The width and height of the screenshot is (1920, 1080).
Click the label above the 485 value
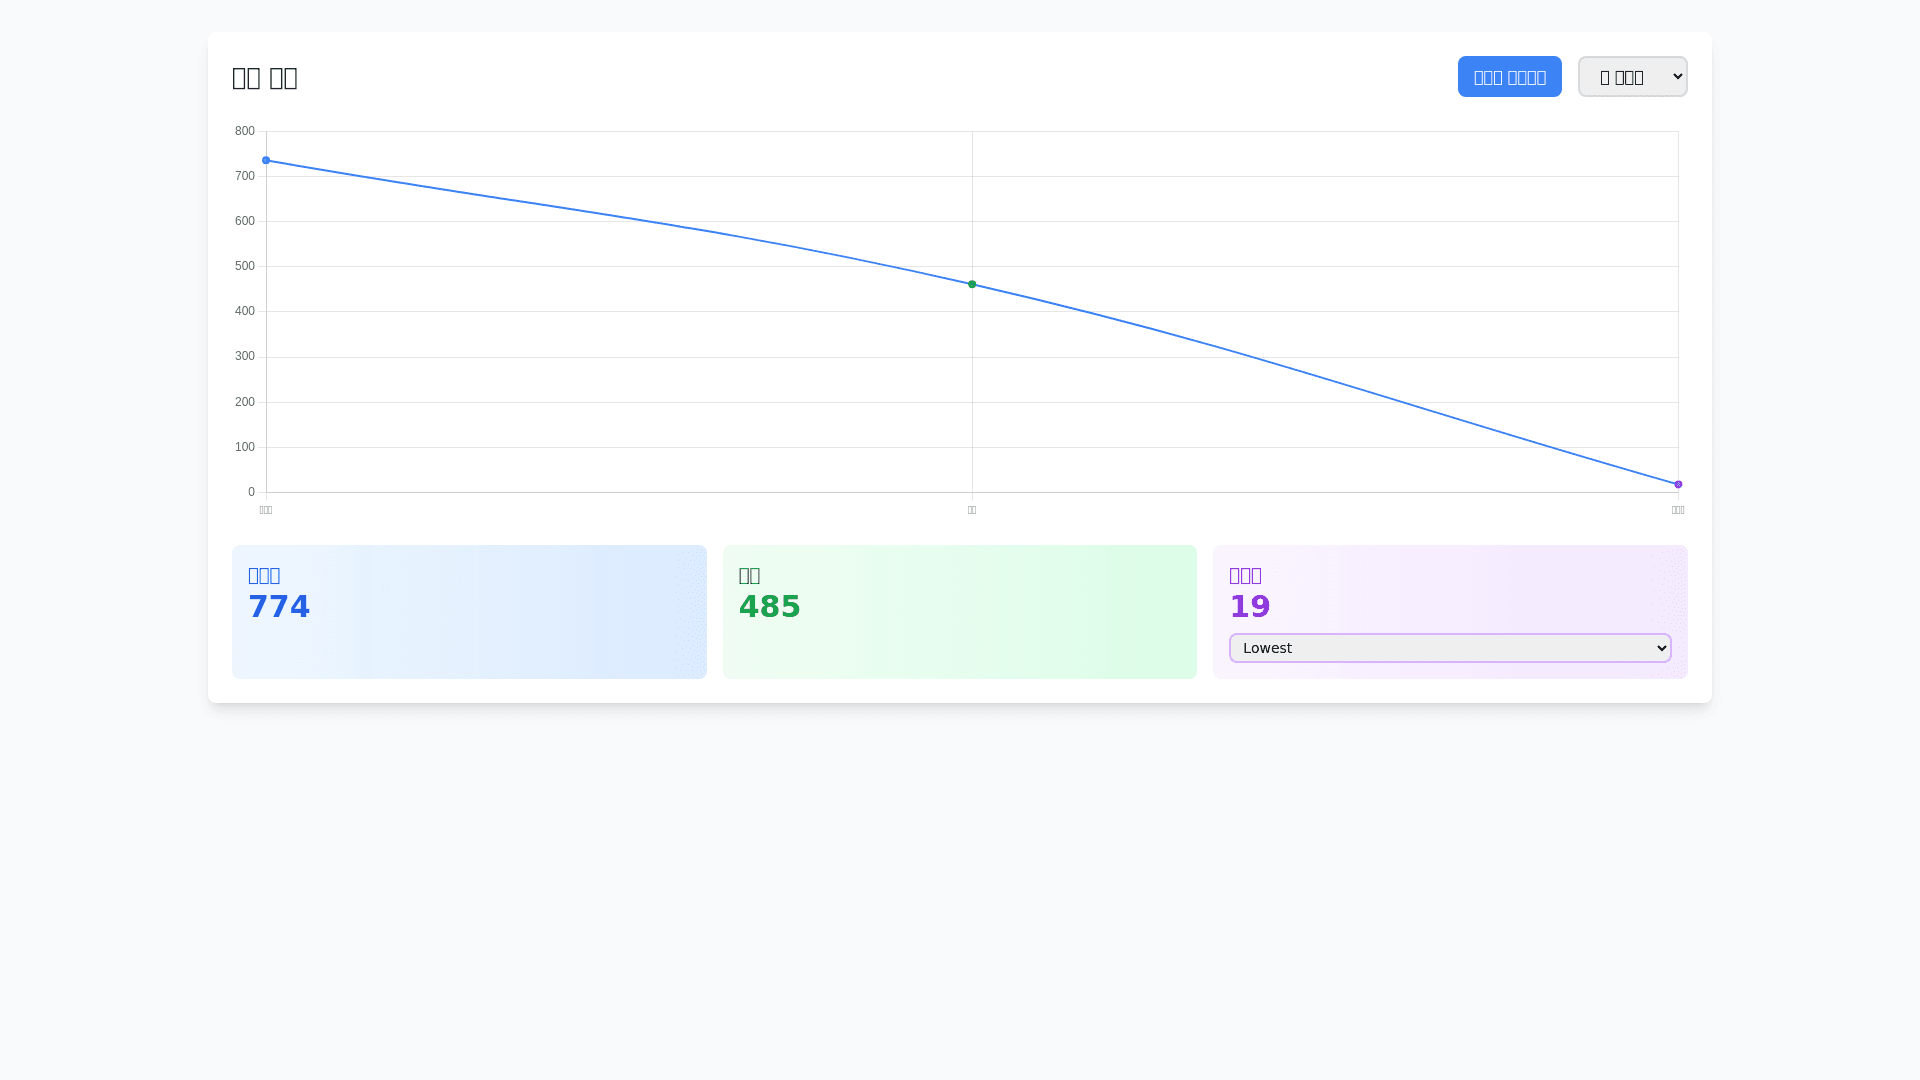[x=749, y=575]
